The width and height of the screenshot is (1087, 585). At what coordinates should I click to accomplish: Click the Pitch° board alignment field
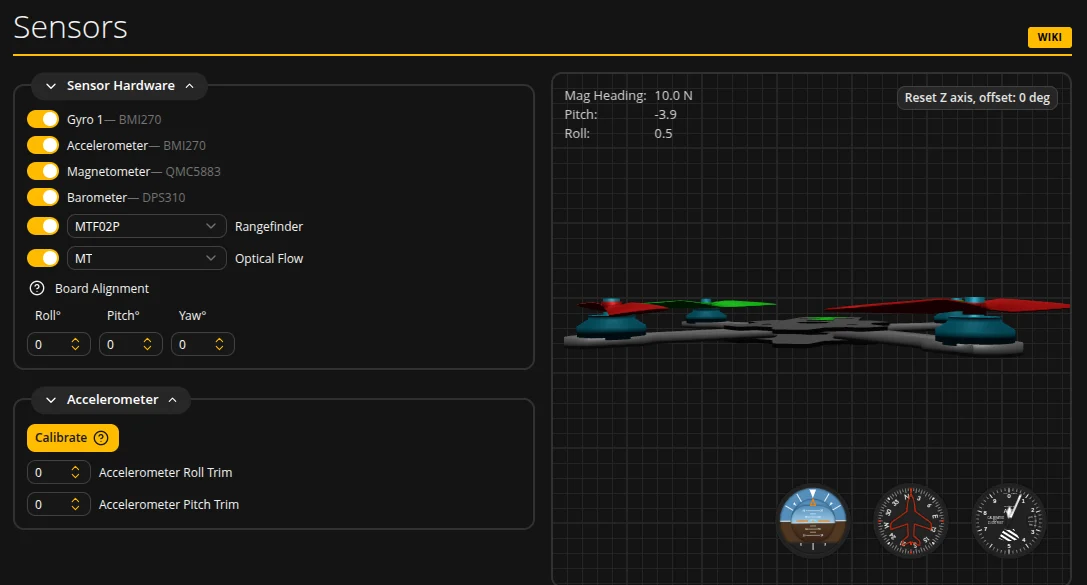pos(131,344)
